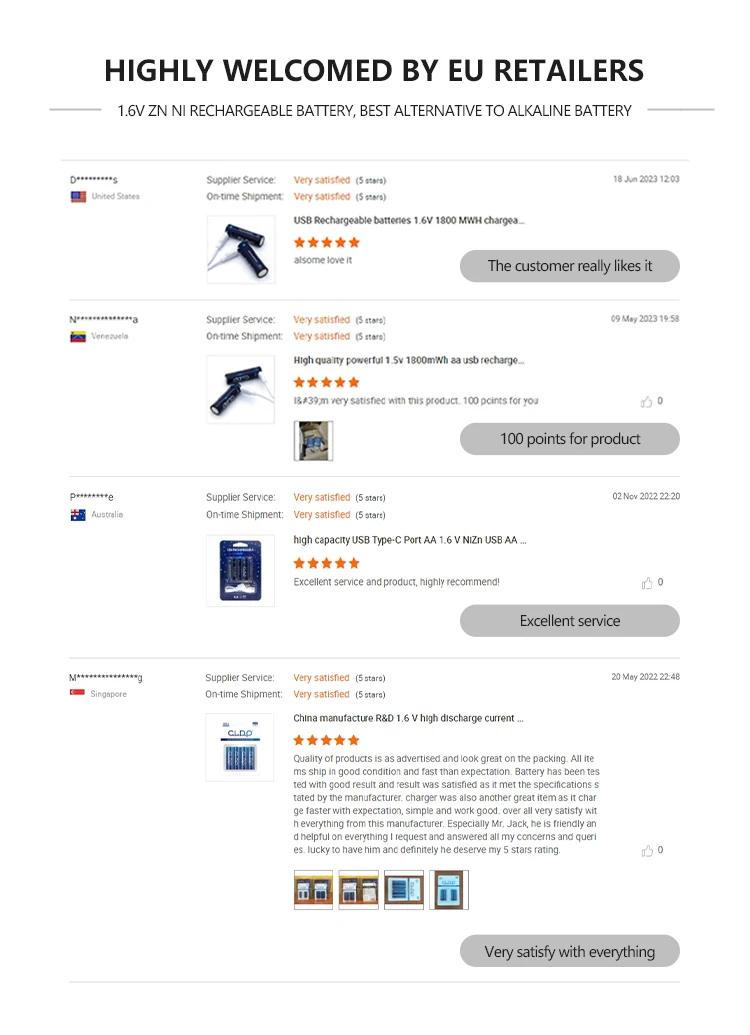Screen dimensions: 750x1035
Task: View last attached photo in Singapore review
Action: [x=449, y=890]
